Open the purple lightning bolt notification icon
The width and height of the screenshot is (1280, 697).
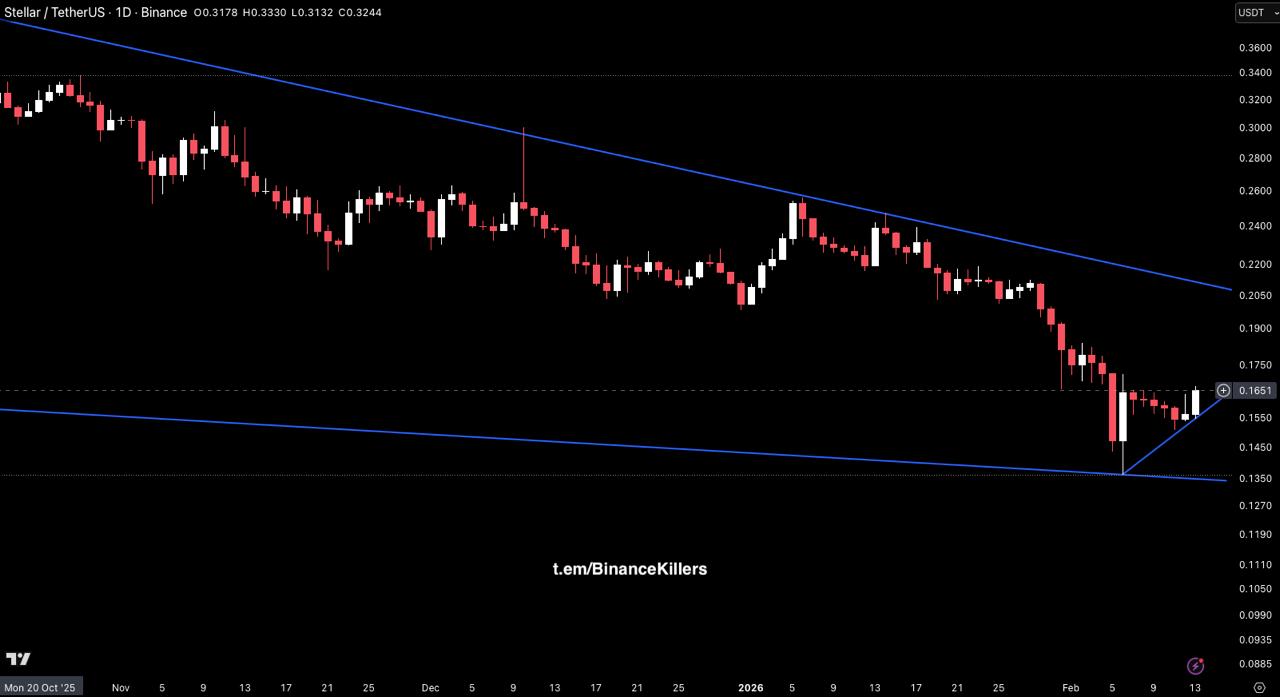(x=1195, y=666)
